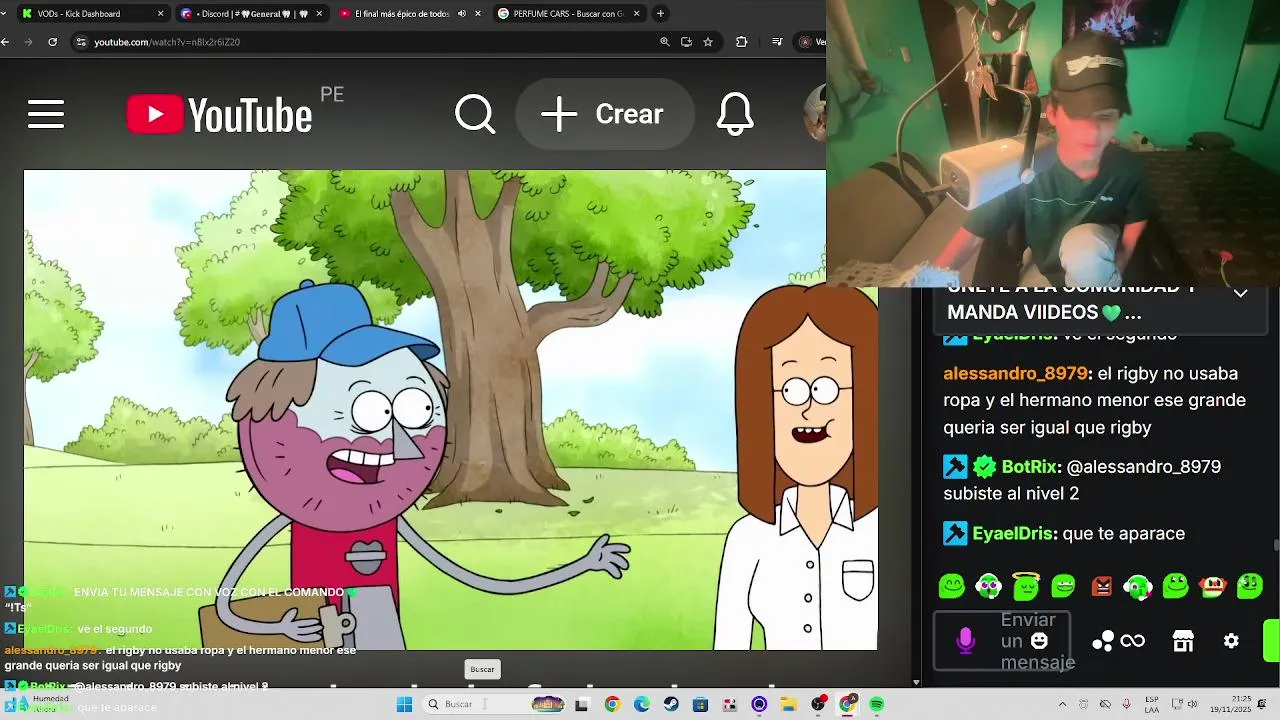Viewport: 1280px width, 720px height.
Task: Open a new browser tab
Action: coord(660,14)
